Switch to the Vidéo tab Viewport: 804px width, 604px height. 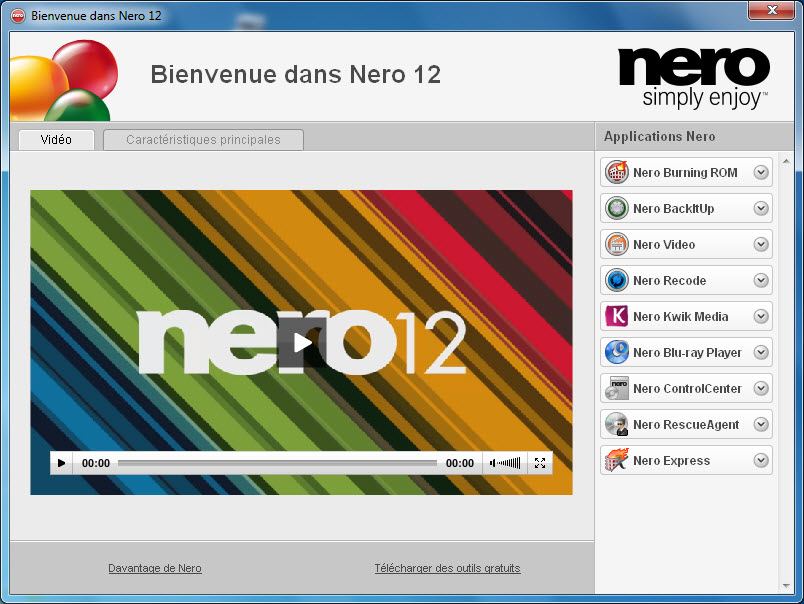click(56, 140)
